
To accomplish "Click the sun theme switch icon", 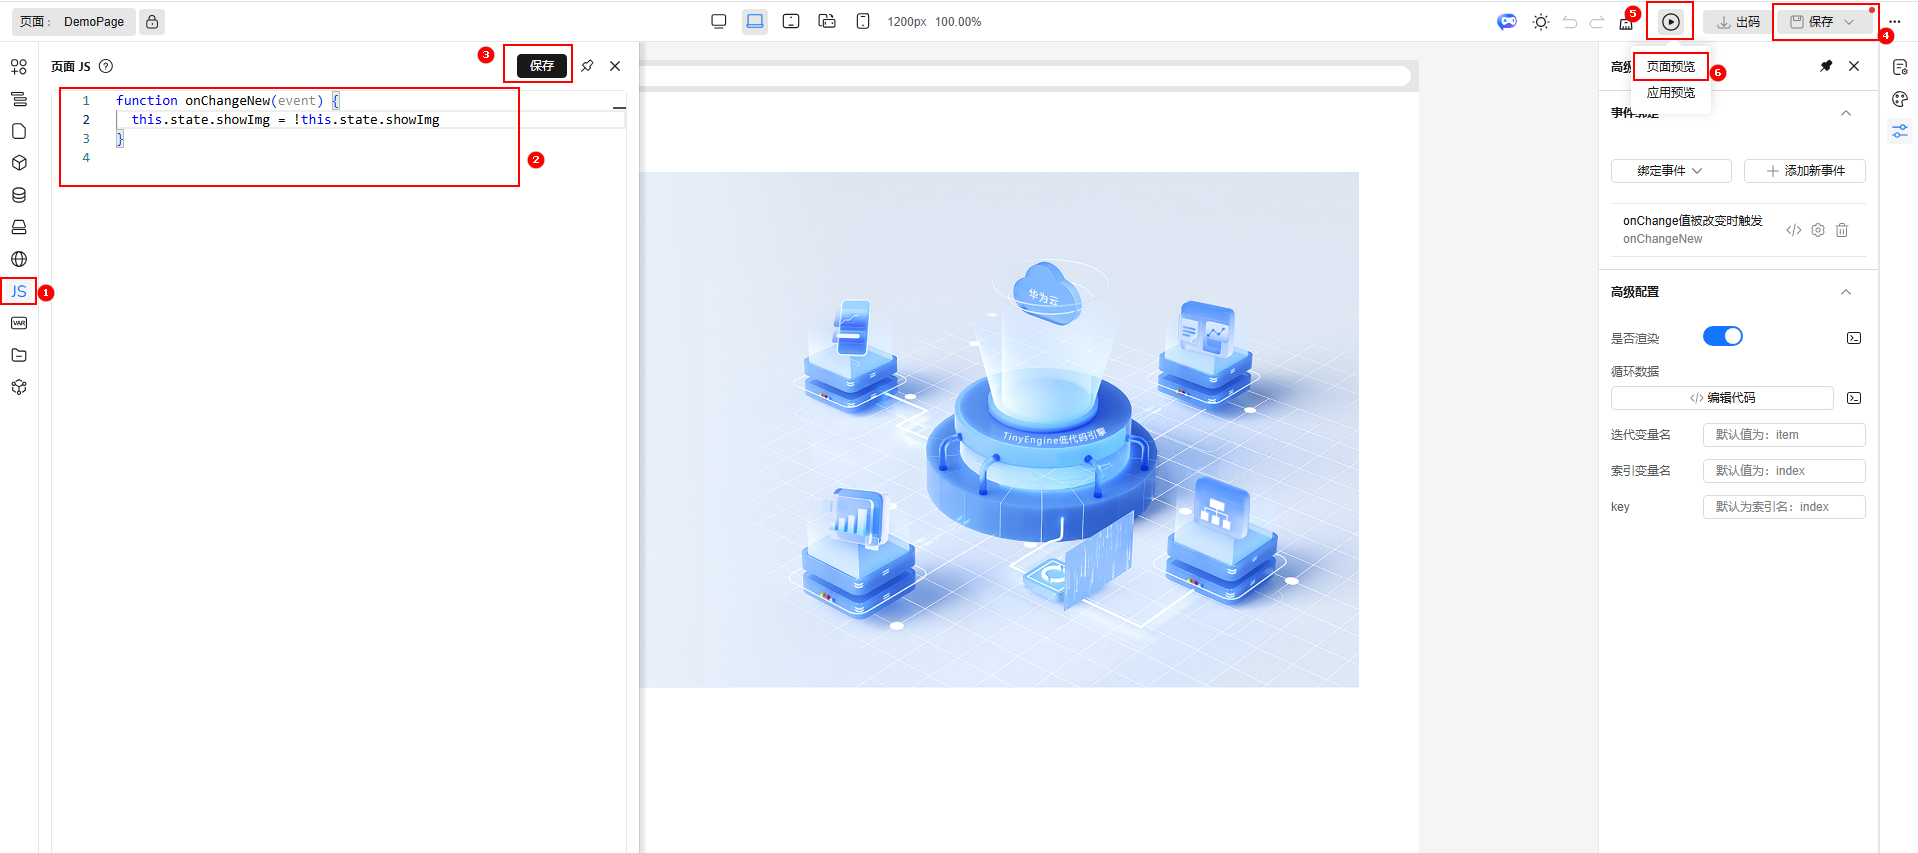I will [x=1540, y=22].
